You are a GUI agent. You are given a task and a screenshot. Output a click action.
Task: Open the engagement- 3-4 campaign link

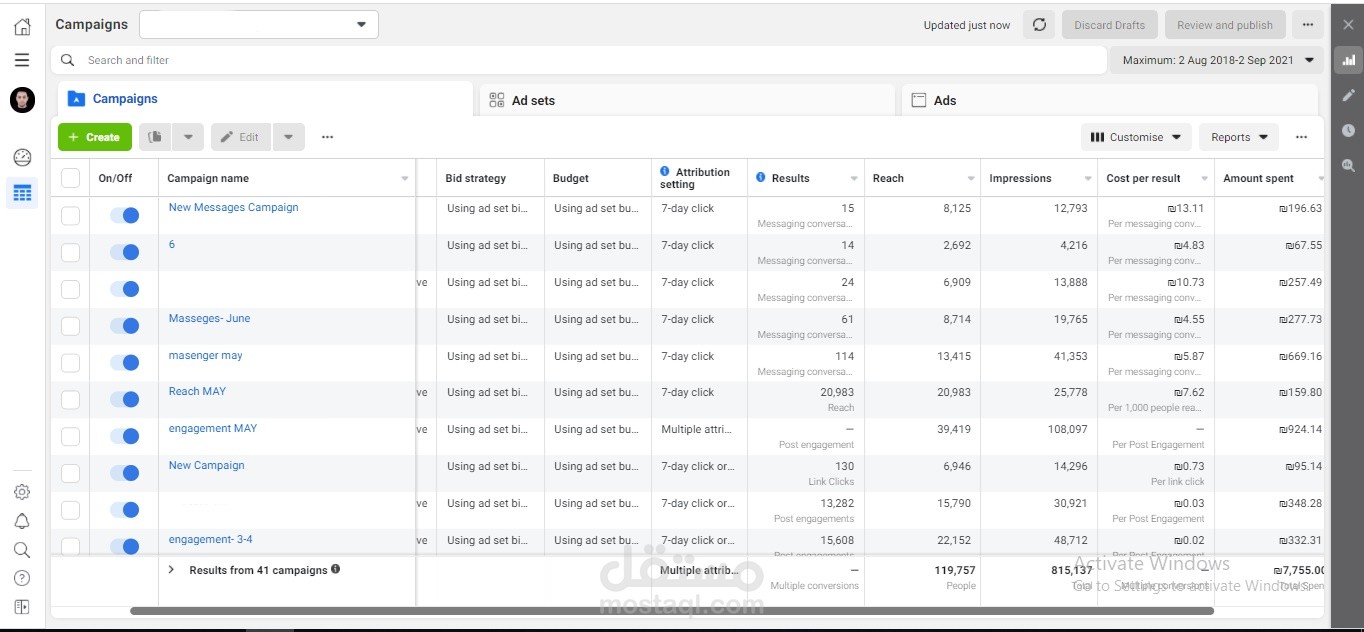(x=210, y=539)
